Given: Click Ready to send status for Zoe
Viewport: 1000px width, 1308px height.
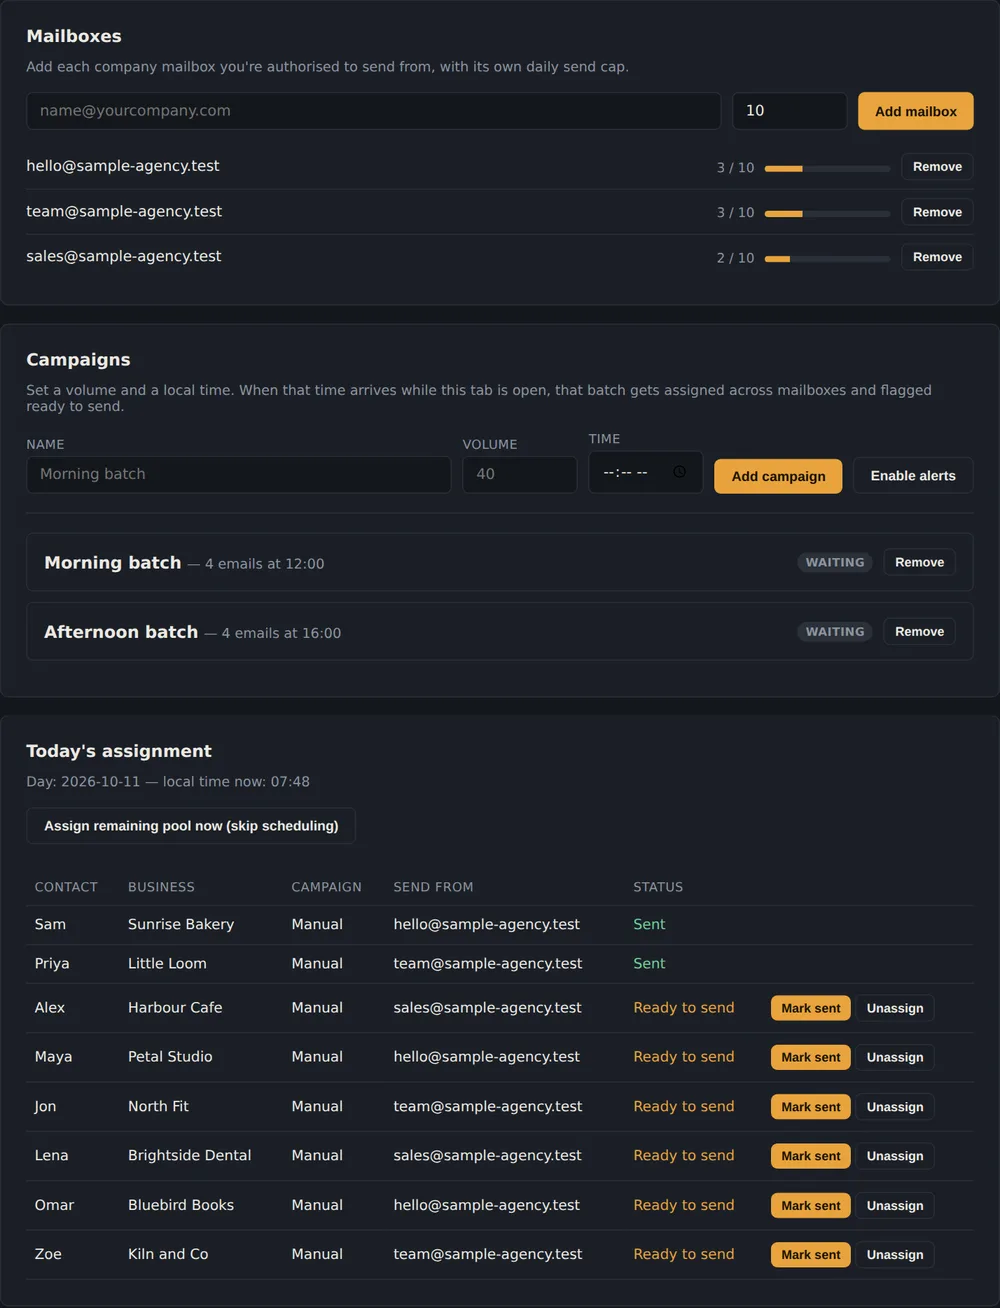Looking at the screenshot, I should point(684,1254).
